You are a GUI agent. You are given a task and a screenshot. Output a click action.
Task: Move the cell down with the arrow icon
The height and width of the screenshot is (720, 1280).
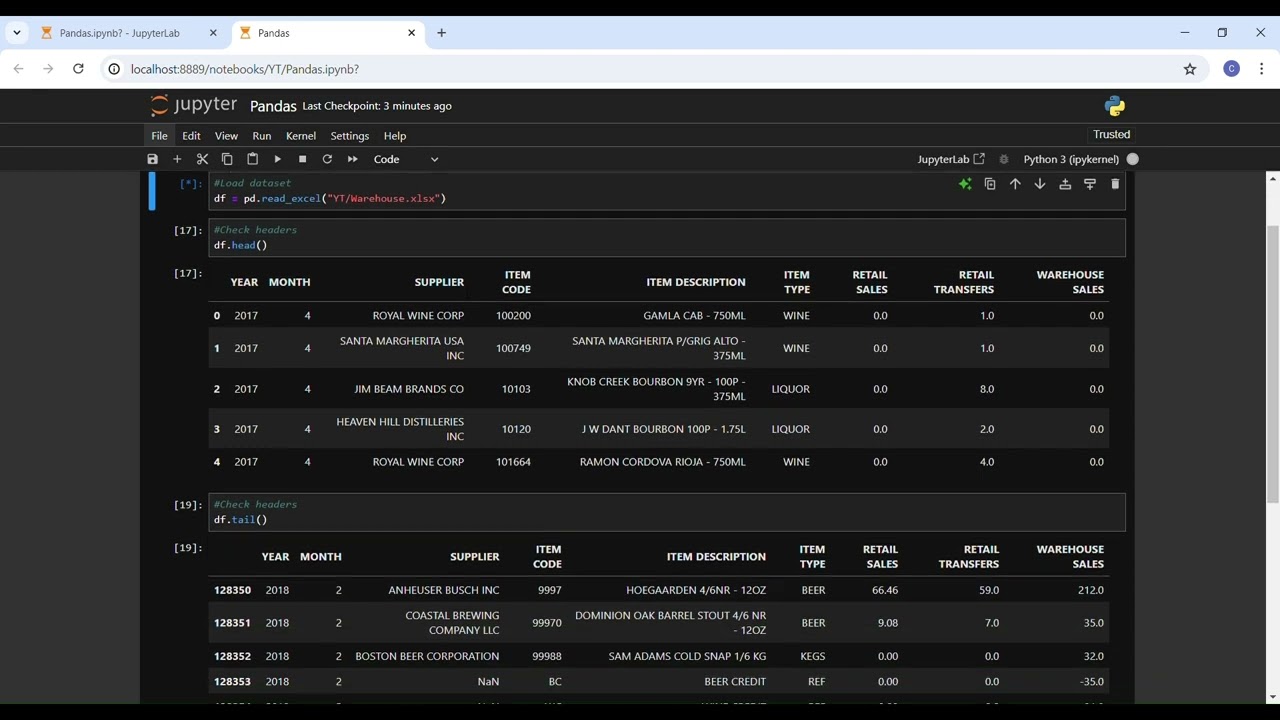(1040, 184)
